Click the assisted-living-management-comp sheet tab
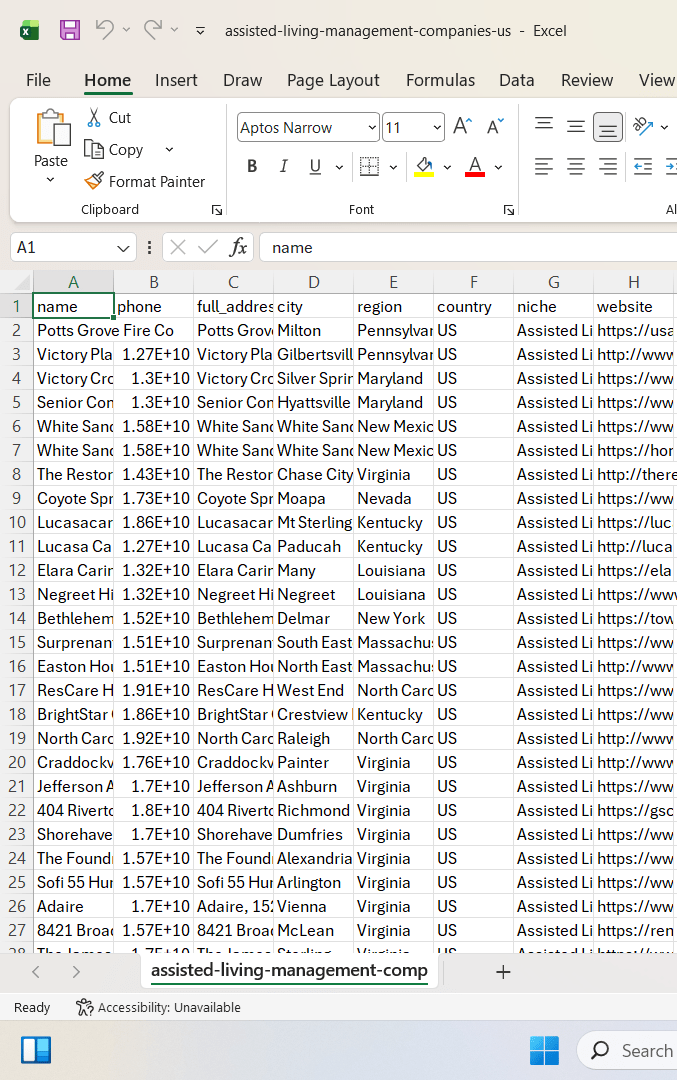 tap(289, 970)
